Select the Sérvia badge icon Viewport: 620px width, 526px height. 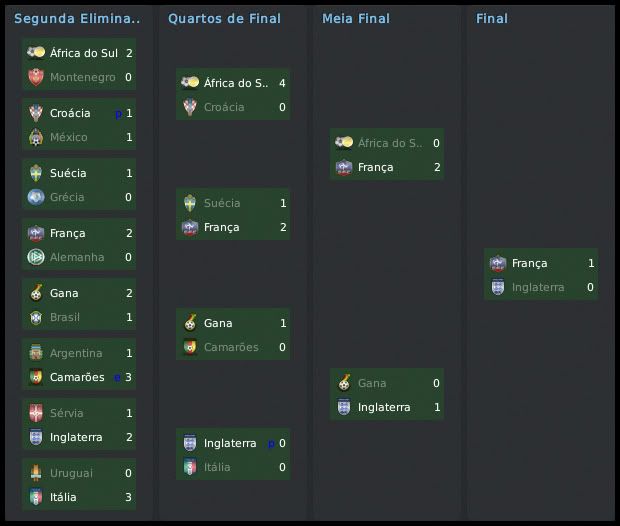[35, 413]
